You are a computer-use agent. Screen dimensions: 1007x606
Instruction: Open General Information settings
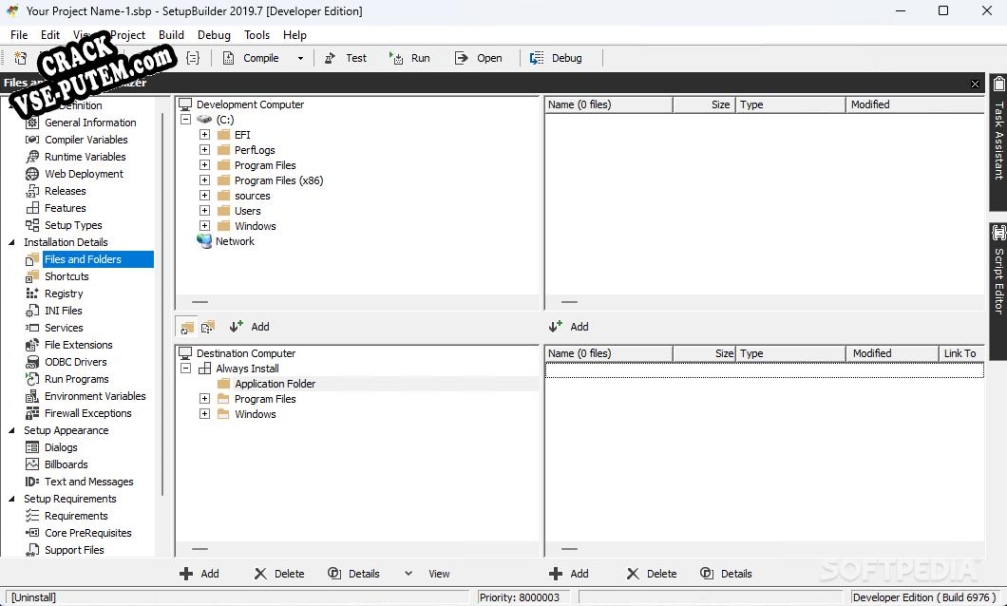pos(90,123)
